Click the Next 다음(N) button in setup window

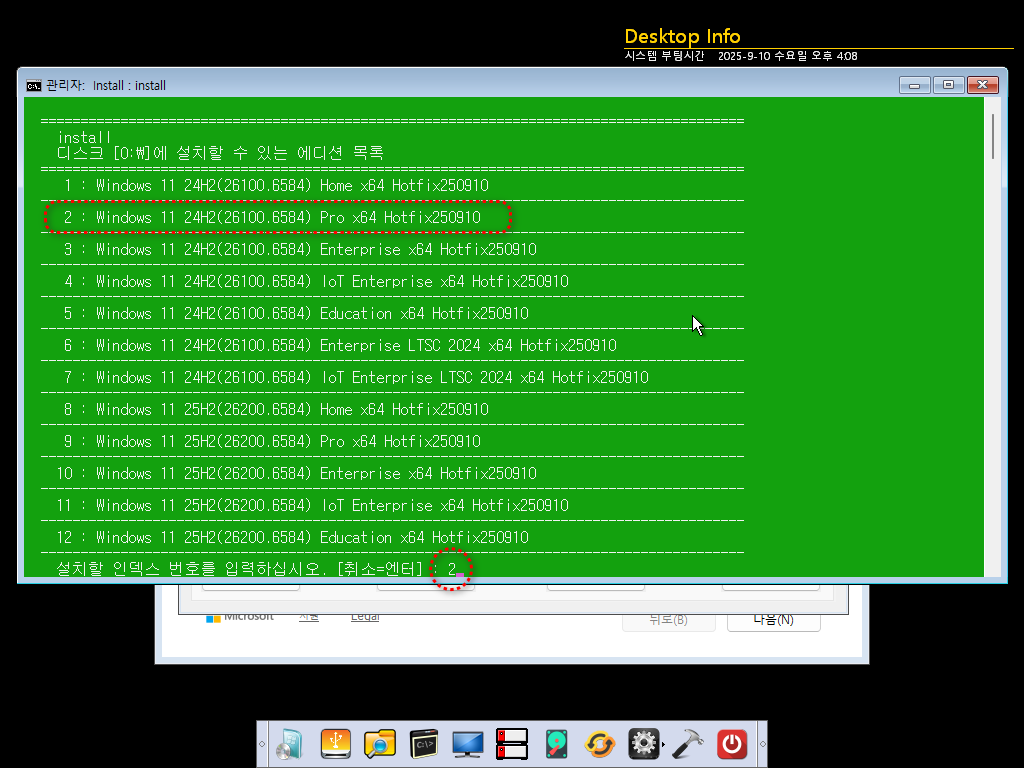pos(773,619)
